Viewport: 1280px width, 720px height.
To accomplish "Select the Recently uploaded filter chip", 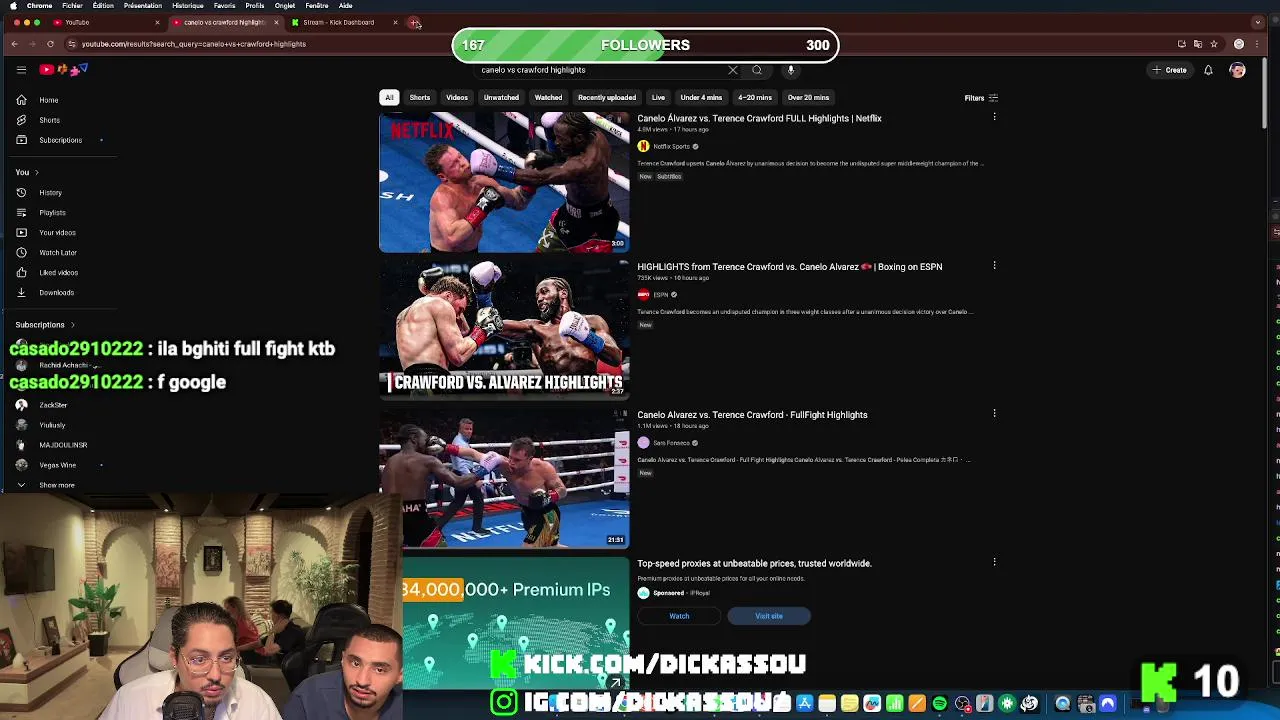I will 607,98.
